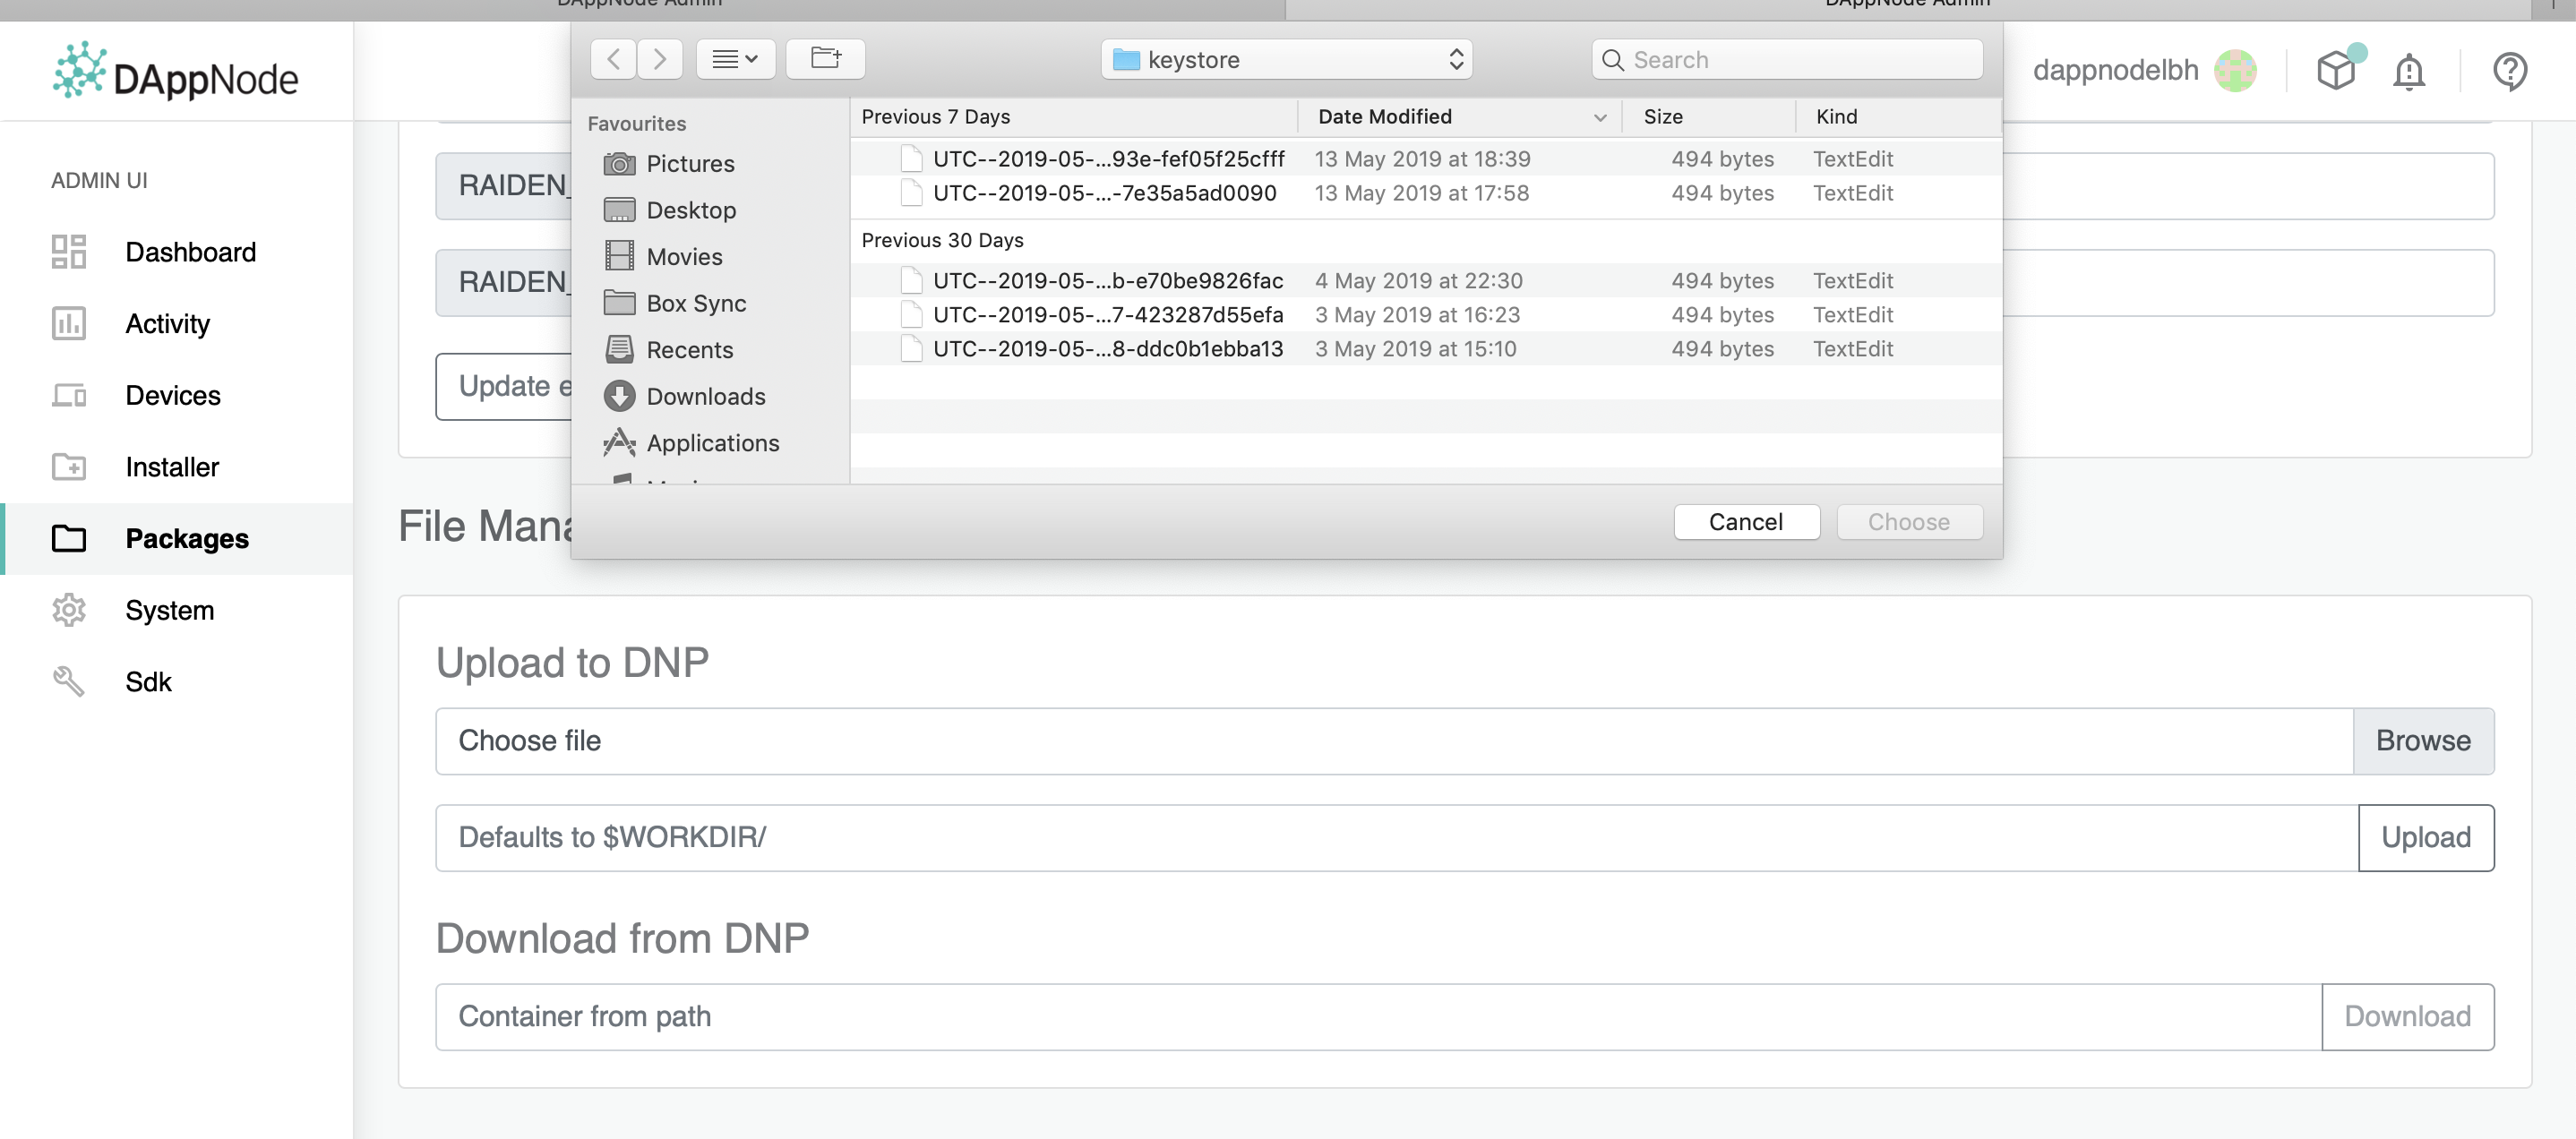Viewport: 2576px width, 1139px height.
Task: Open the list view options dropdown
Action: pos(735,59)
